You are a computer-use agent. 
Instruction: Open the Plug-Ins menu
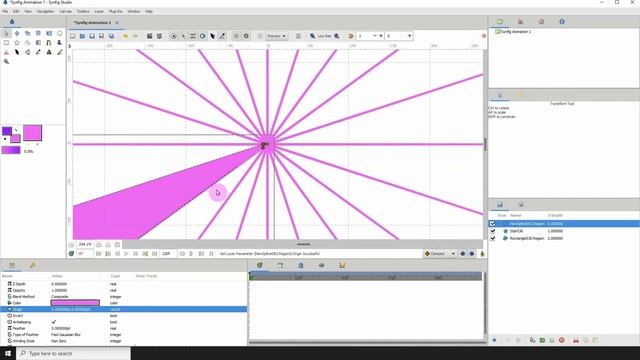click(116, 11)
